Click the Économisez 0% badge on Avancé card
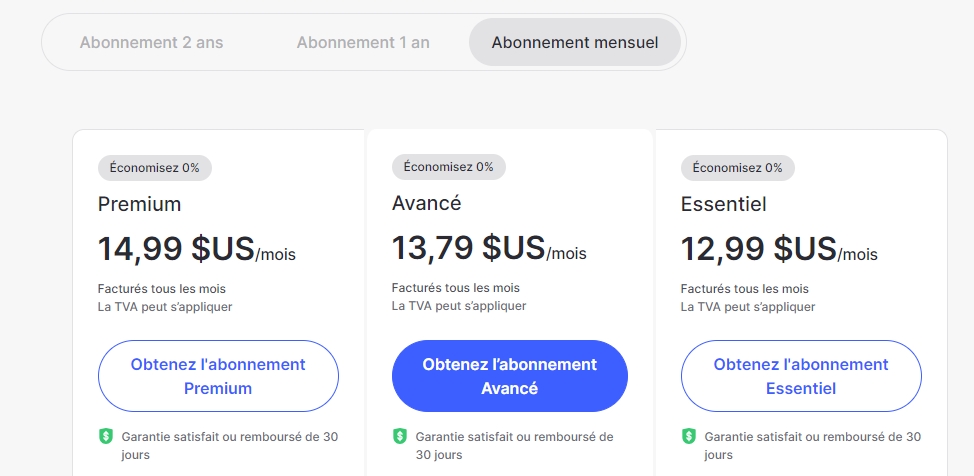The image size is (974, 476). [448, 167]
